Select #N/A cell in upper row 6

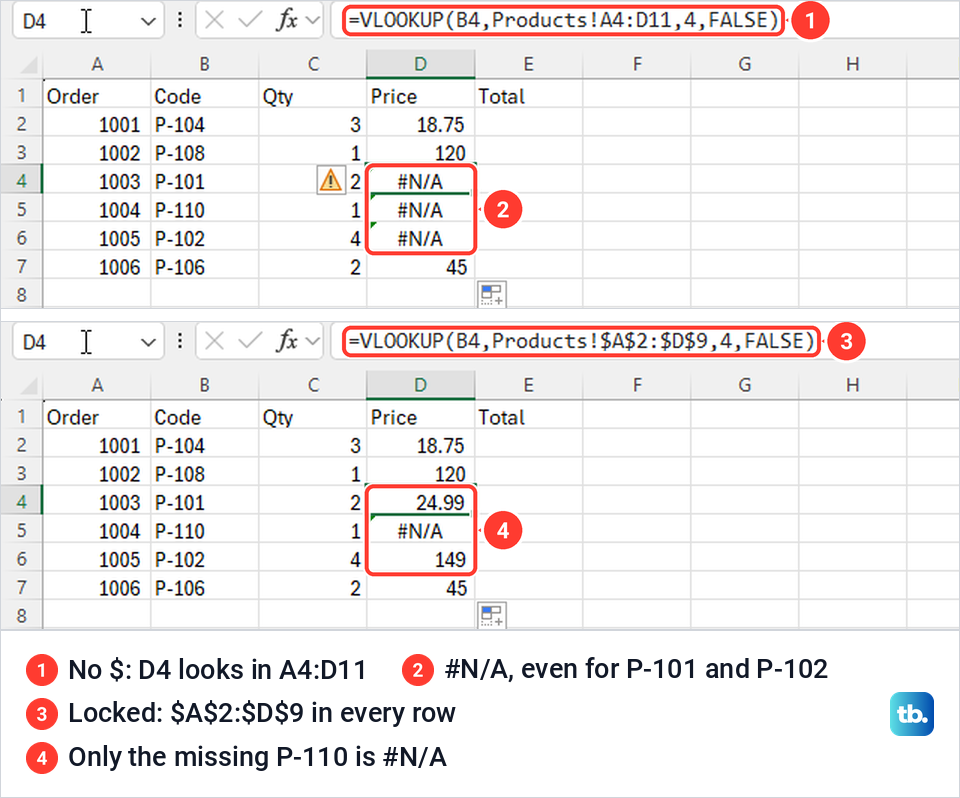pos(421,238)
